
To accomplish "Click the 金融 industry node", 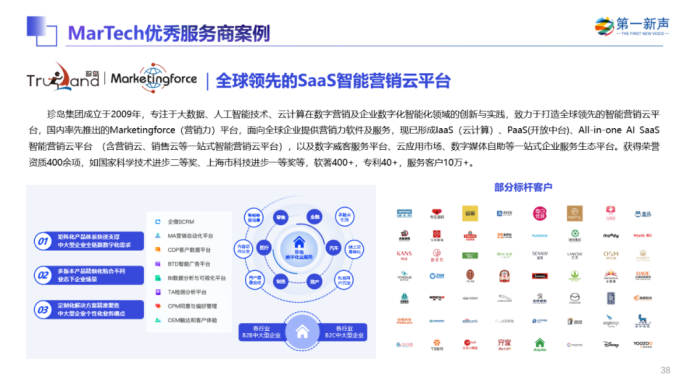I will (315, 217).
